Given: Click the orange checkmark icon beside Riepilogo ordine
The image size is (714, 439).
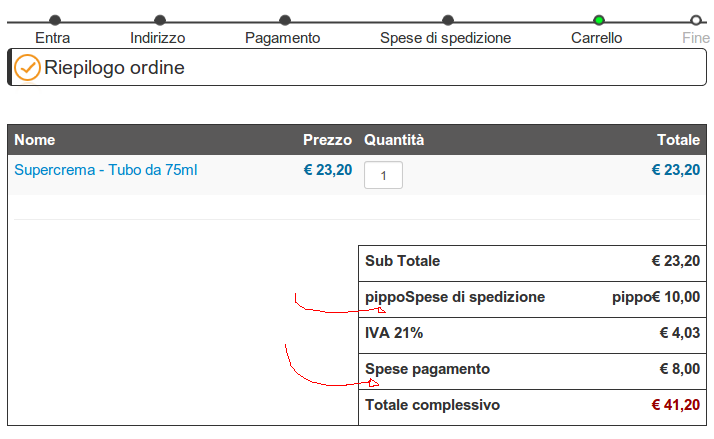Looking at the screenshot, I should point(27,67).
